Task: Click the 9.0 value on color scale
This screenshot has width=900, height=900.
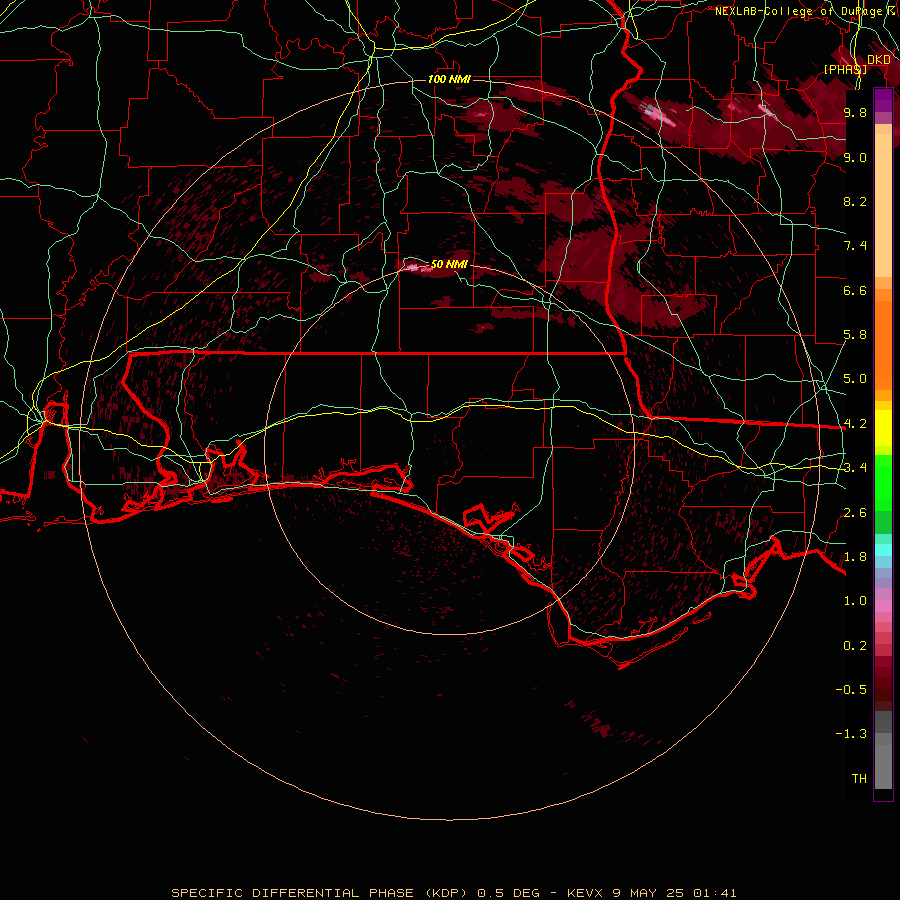Action: 855,157
